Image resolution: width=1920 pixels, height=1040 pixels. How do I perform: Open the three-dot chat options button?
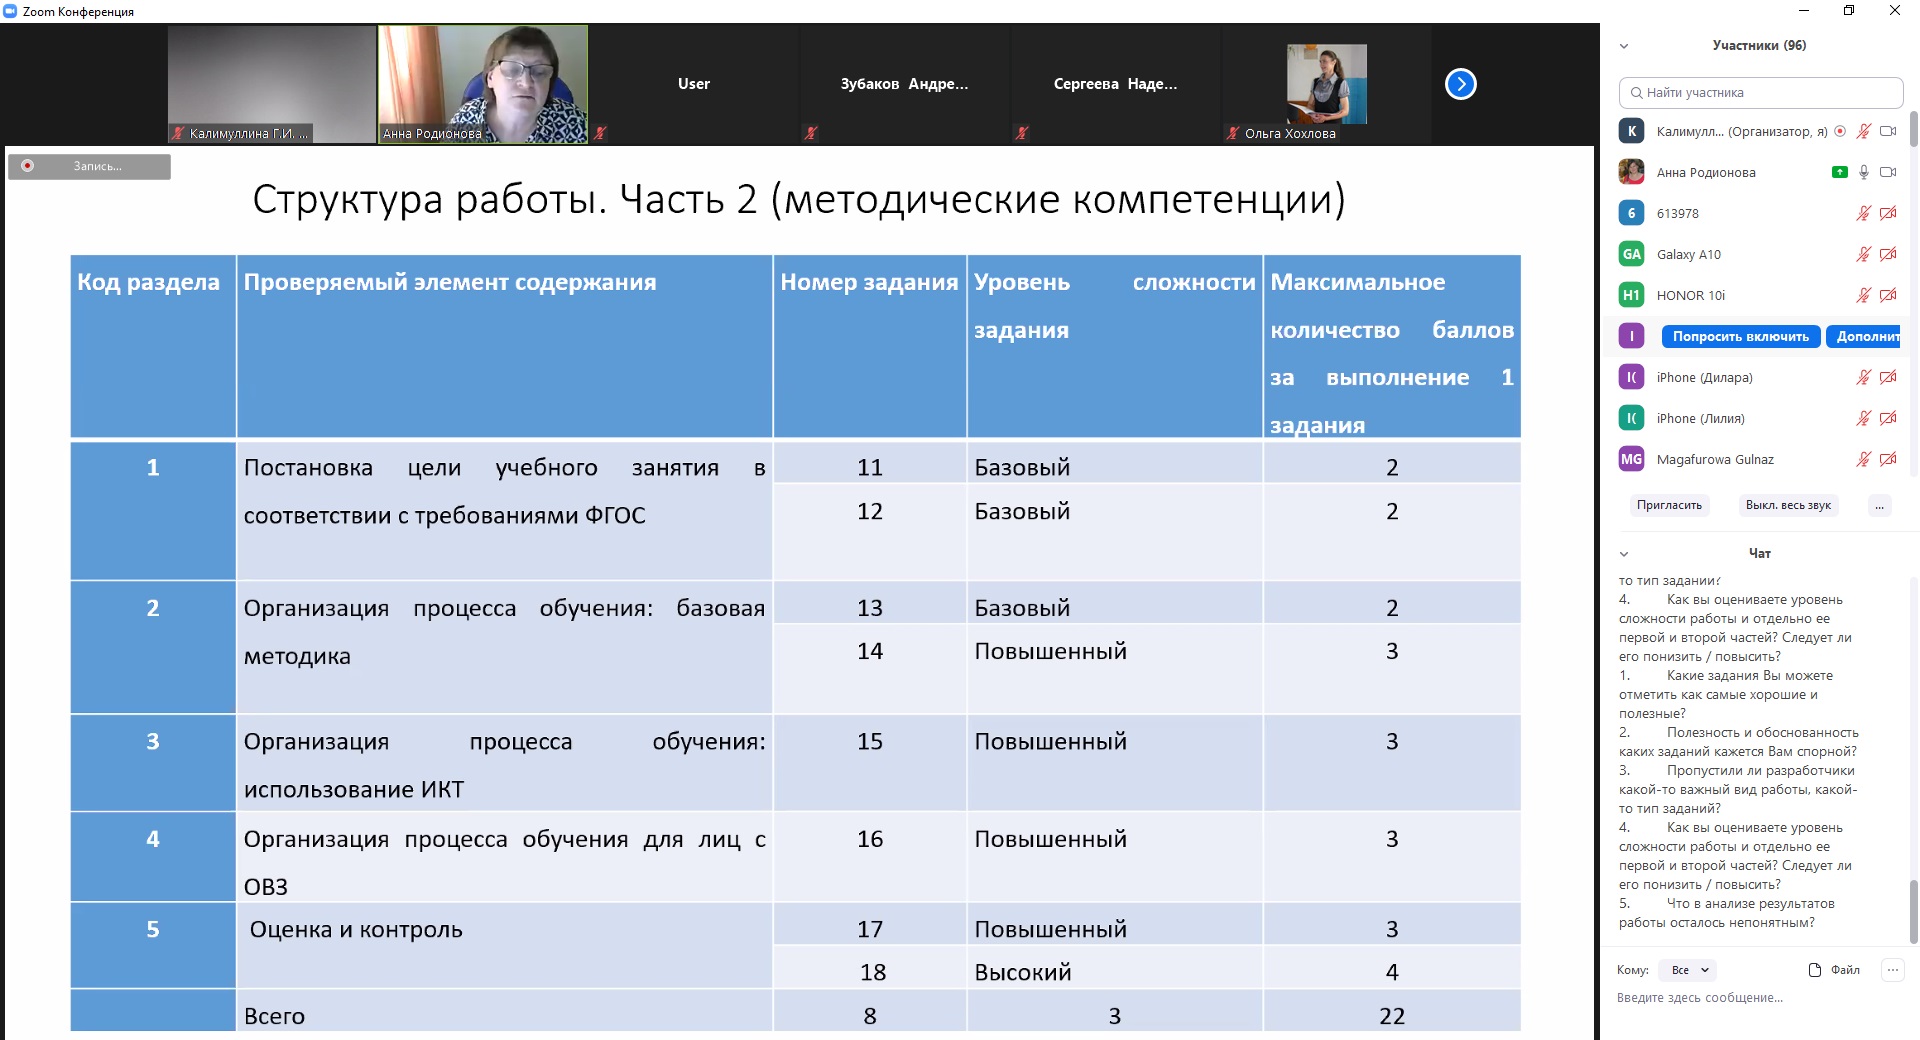click(1892, 970)
